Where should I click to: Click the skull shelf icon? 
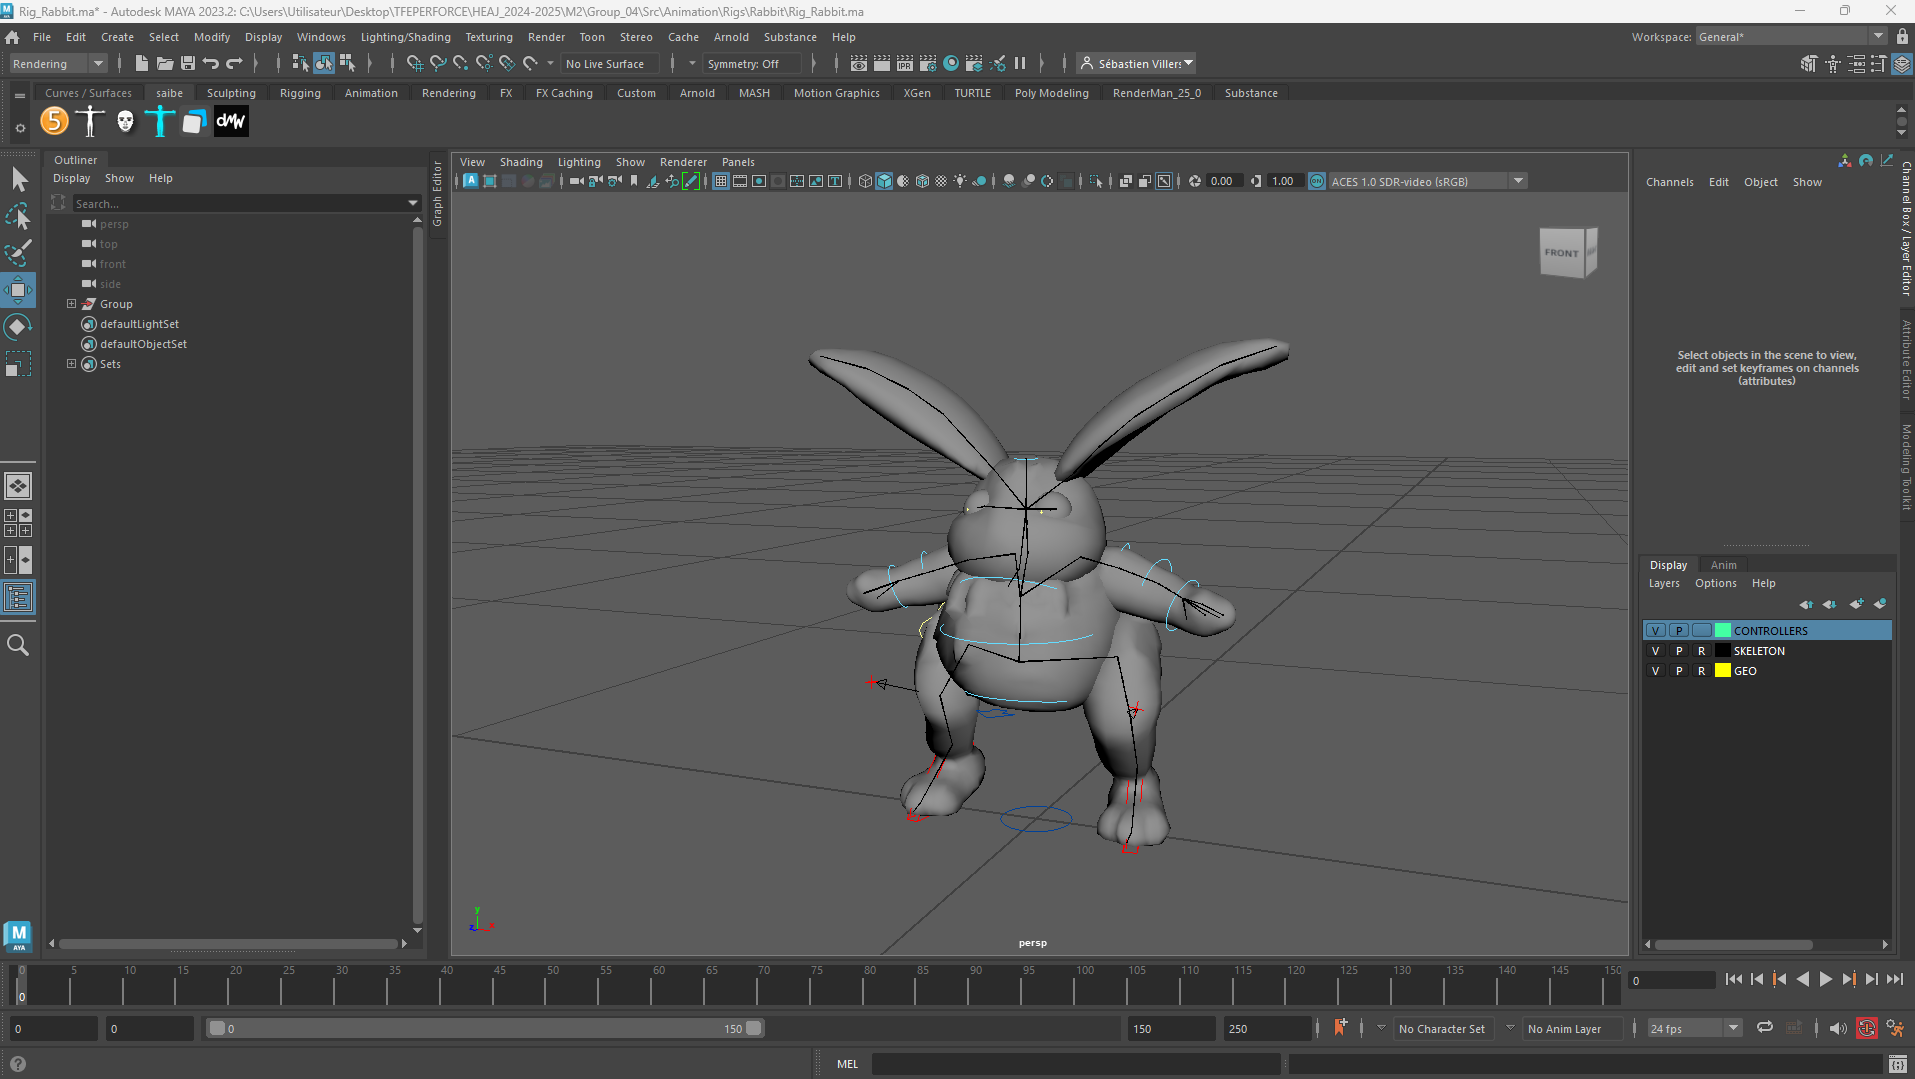point(125,122)
